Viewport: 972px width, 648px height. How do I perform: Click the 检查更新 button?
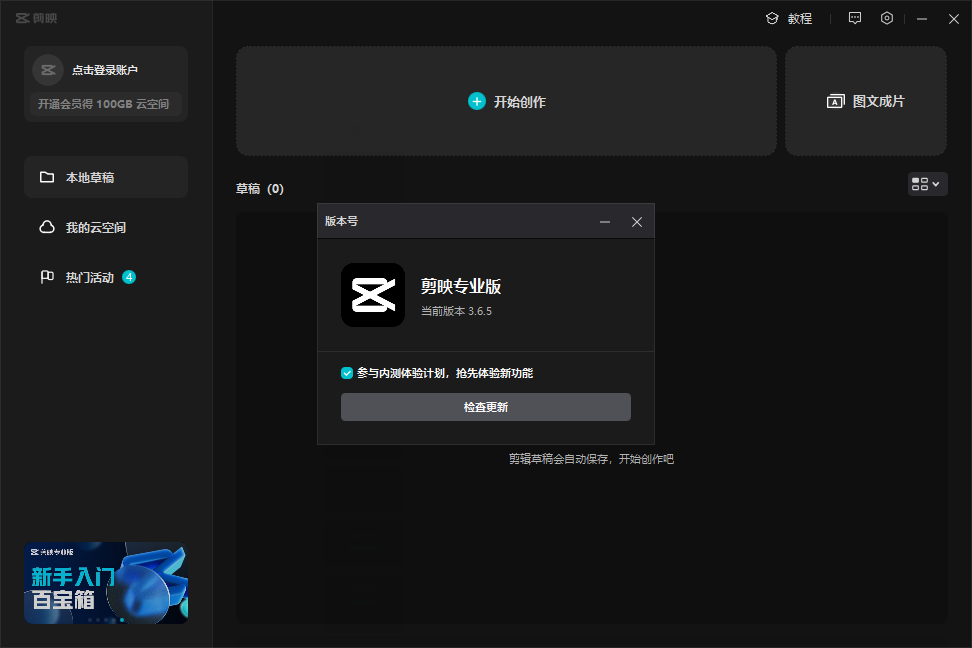(486, 407)
